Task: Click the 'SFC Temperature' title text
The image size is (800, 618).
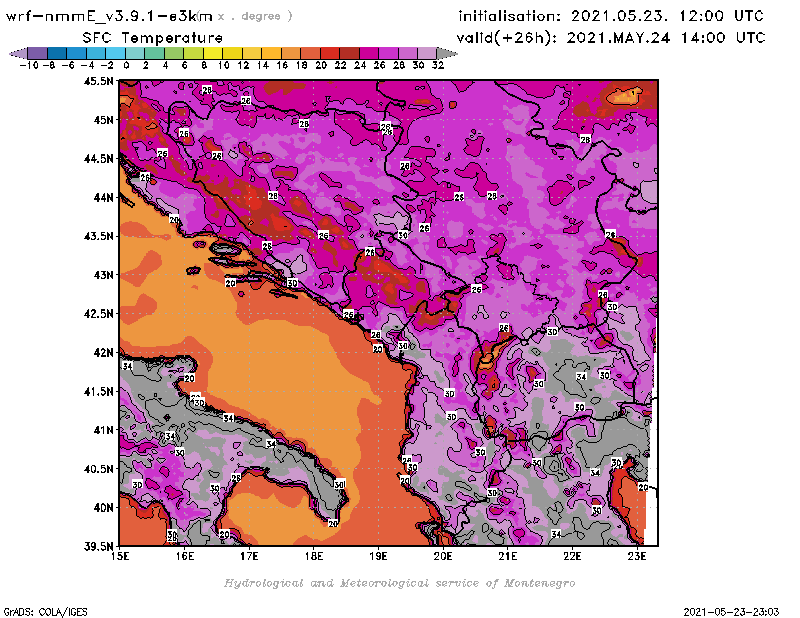Action: 153,38
